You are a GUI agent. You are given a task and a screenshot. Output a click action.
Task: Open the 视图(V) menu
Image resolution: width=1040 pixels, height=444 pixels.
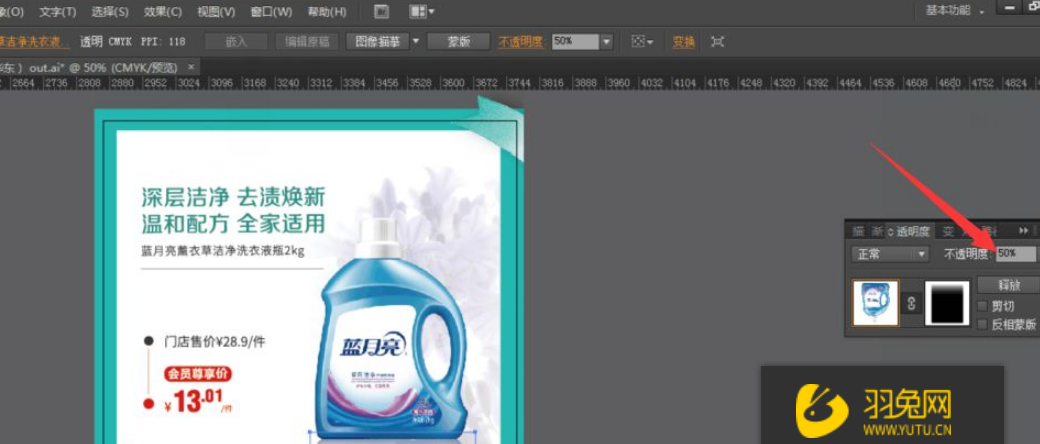[216, 12]
